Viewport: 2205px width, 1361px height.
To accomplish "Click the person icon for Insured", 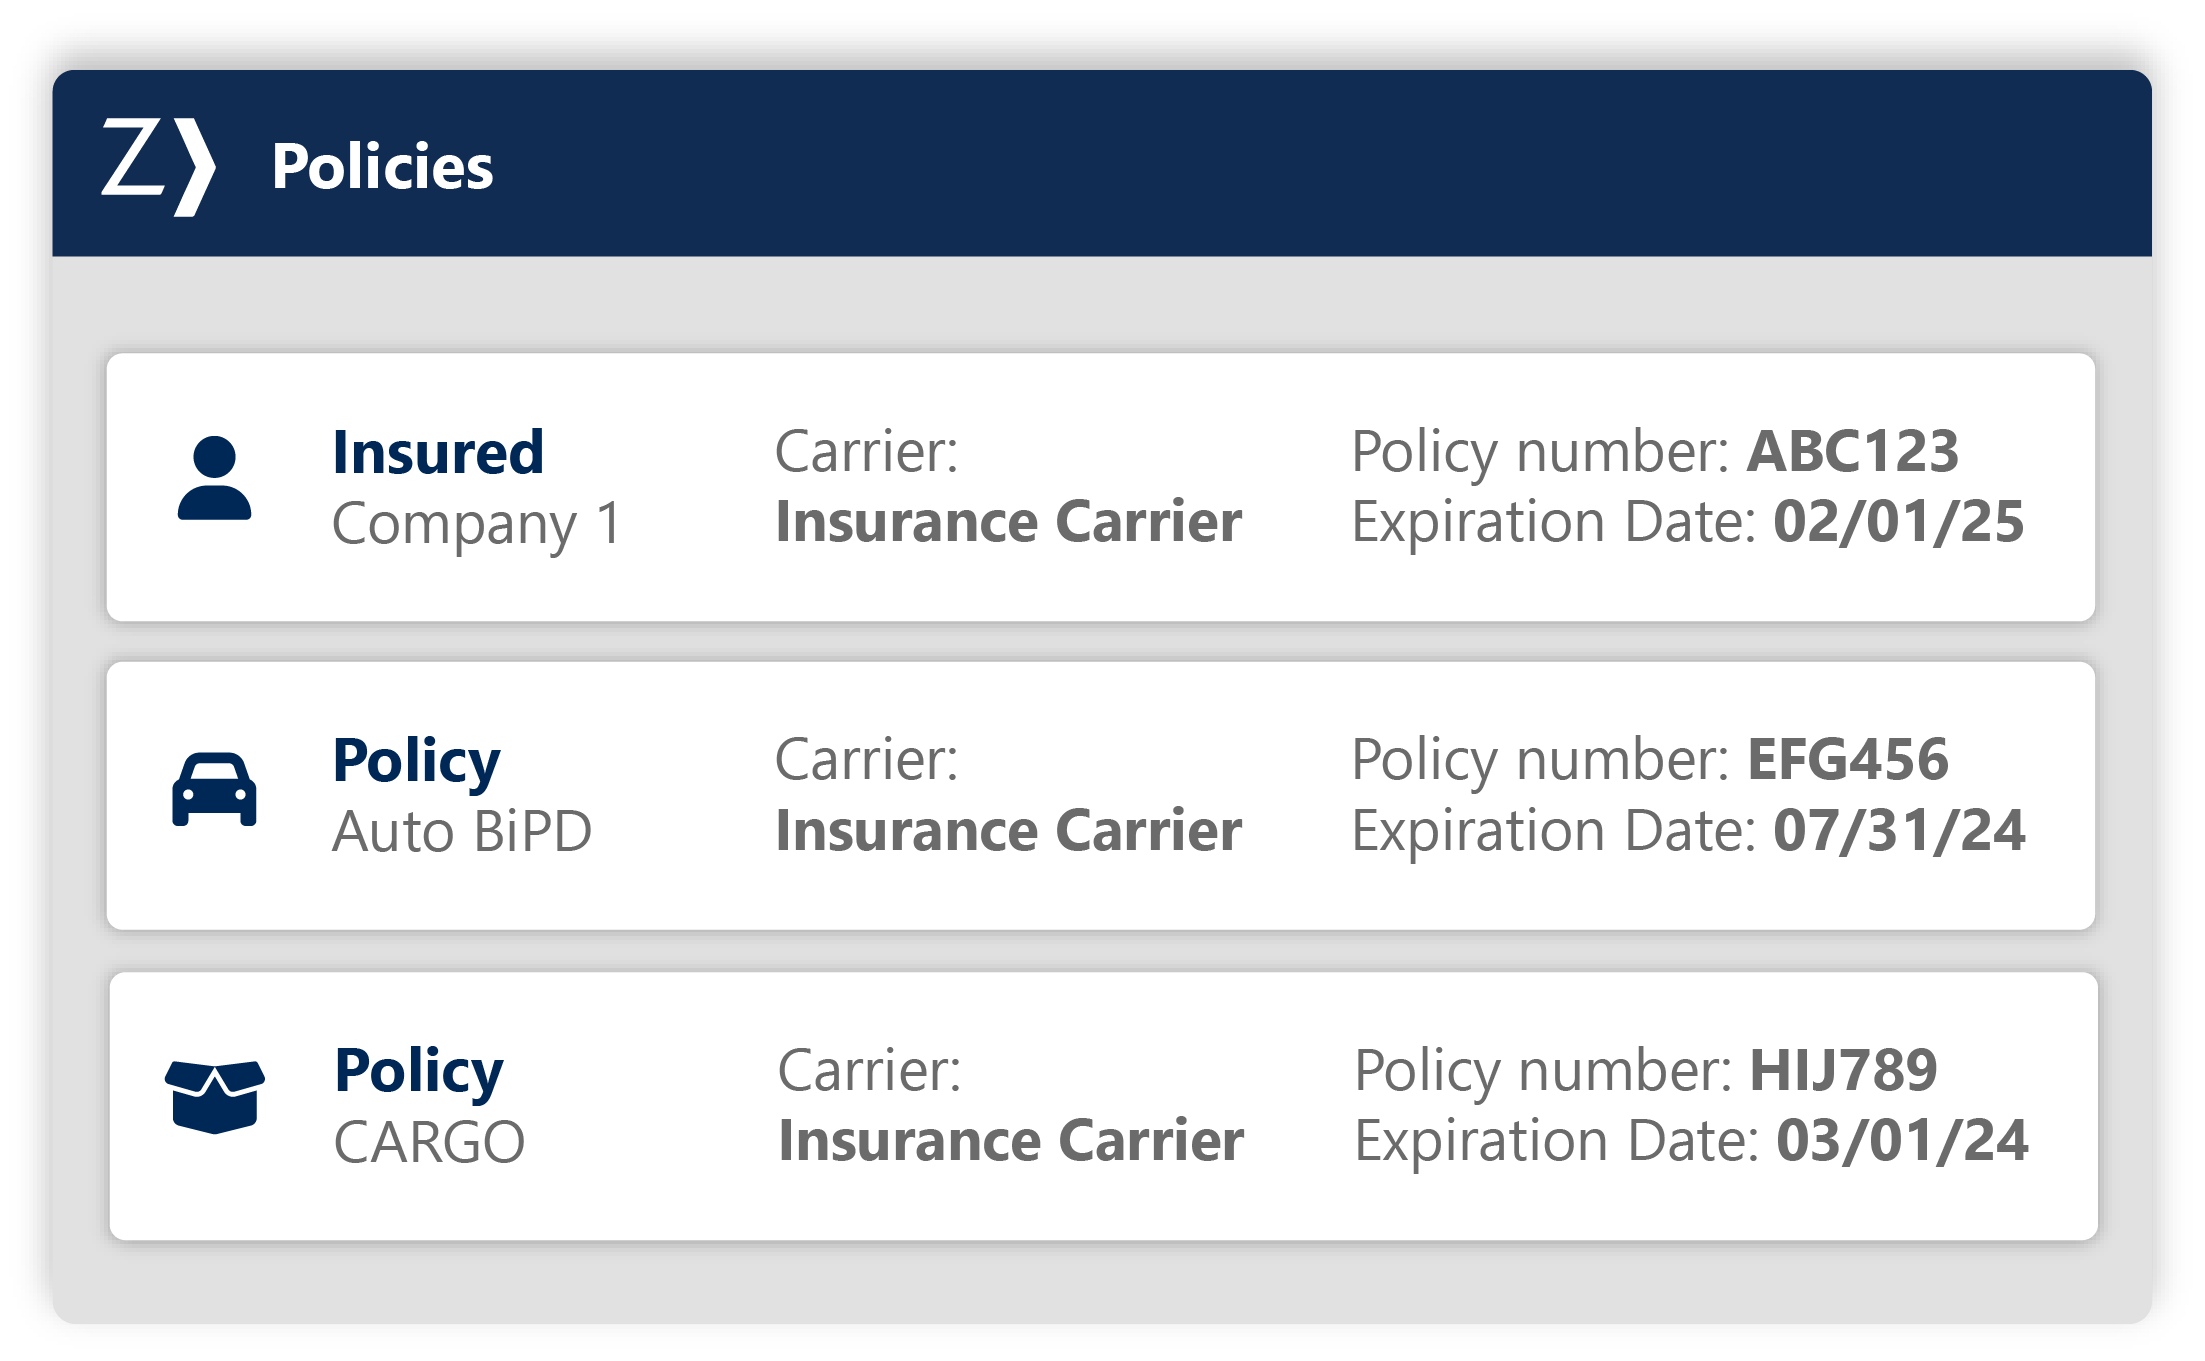I will pyautogui.click(x=214, y=478).
